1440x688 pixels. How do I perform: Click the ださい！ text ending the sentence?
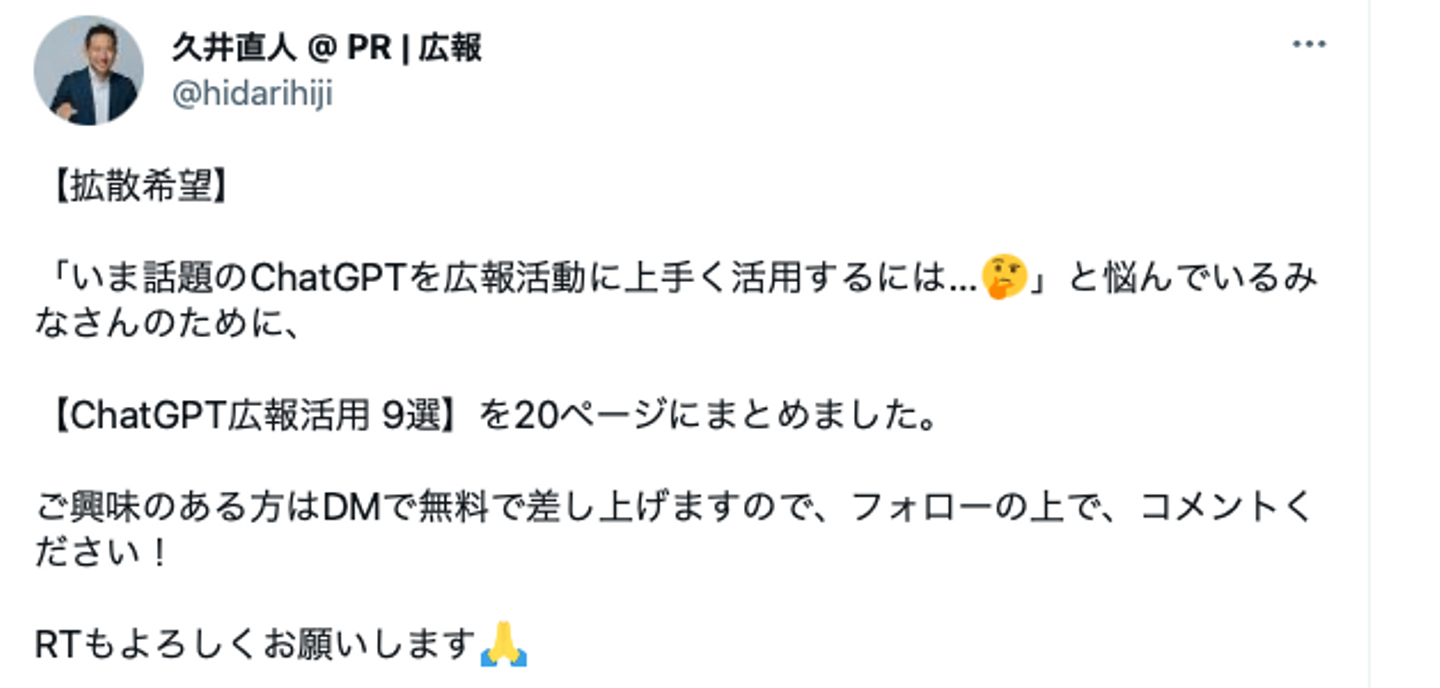point(100,554)
